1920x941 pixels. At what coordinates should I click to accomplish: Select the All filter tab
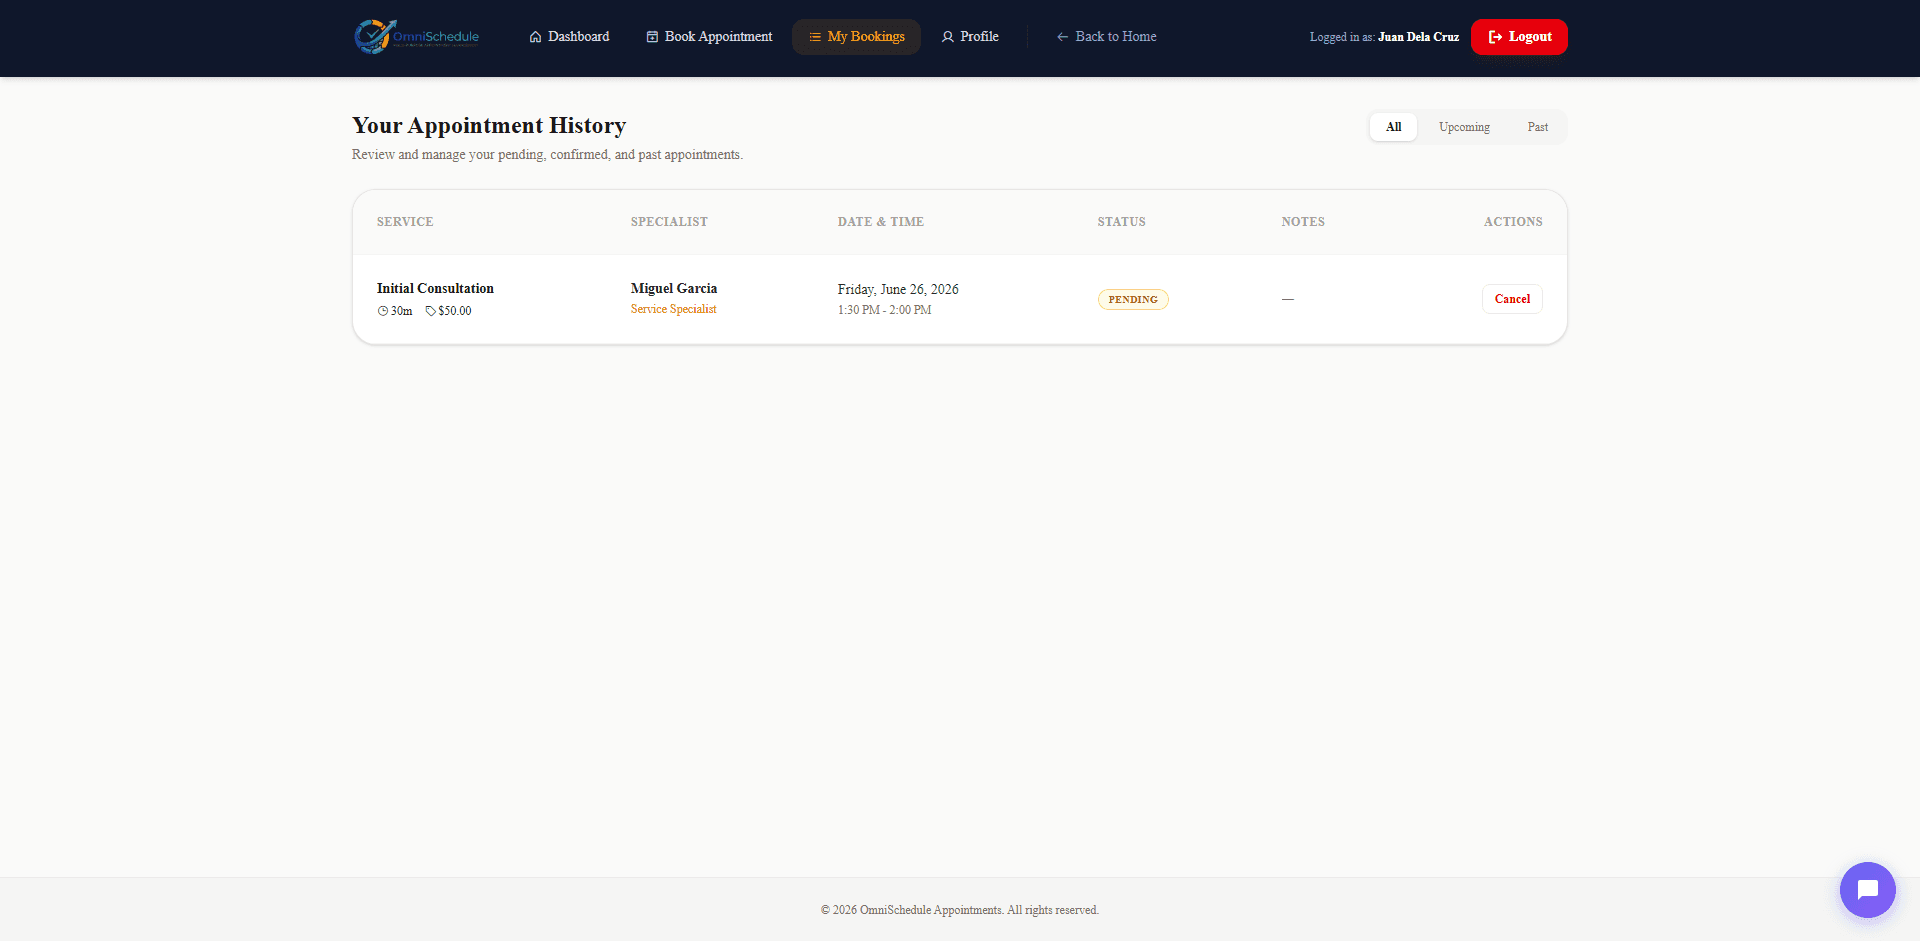[1393, 127]
